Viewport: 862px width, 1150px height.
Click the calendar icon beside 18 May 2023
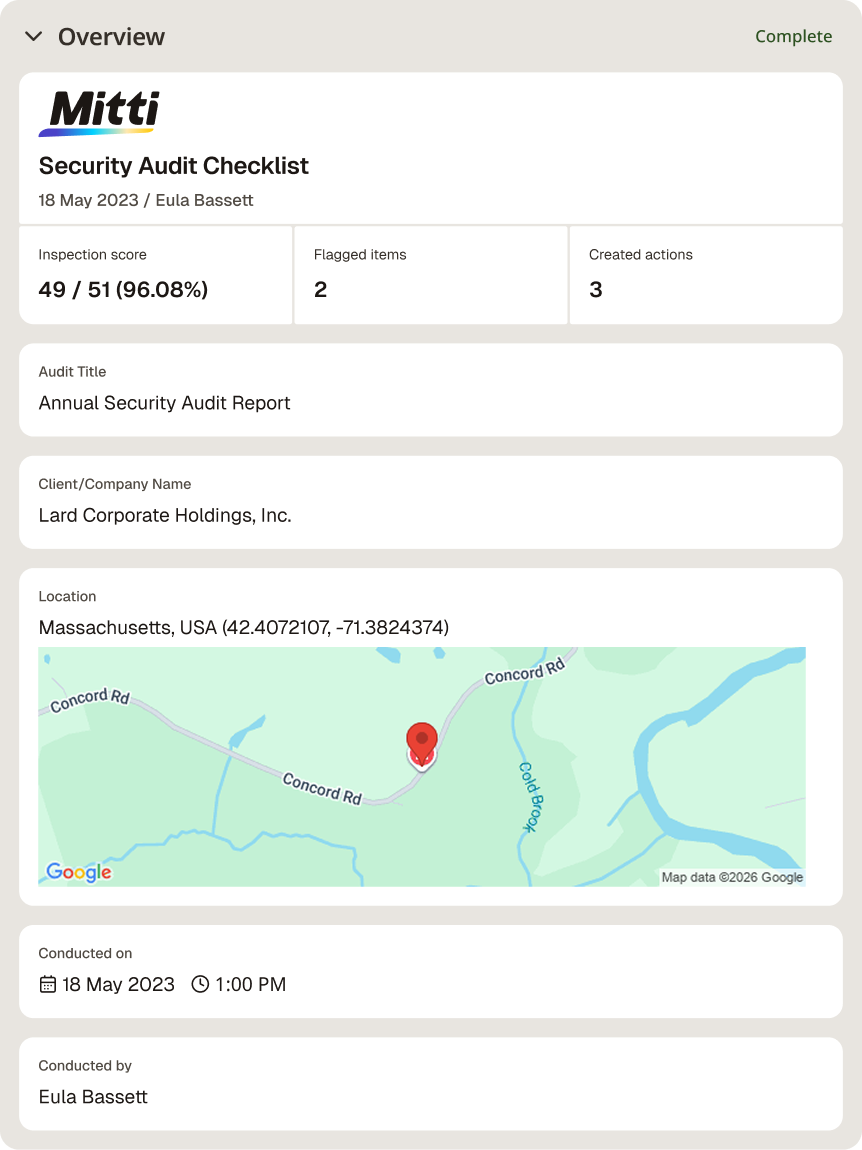pos(48,984)
